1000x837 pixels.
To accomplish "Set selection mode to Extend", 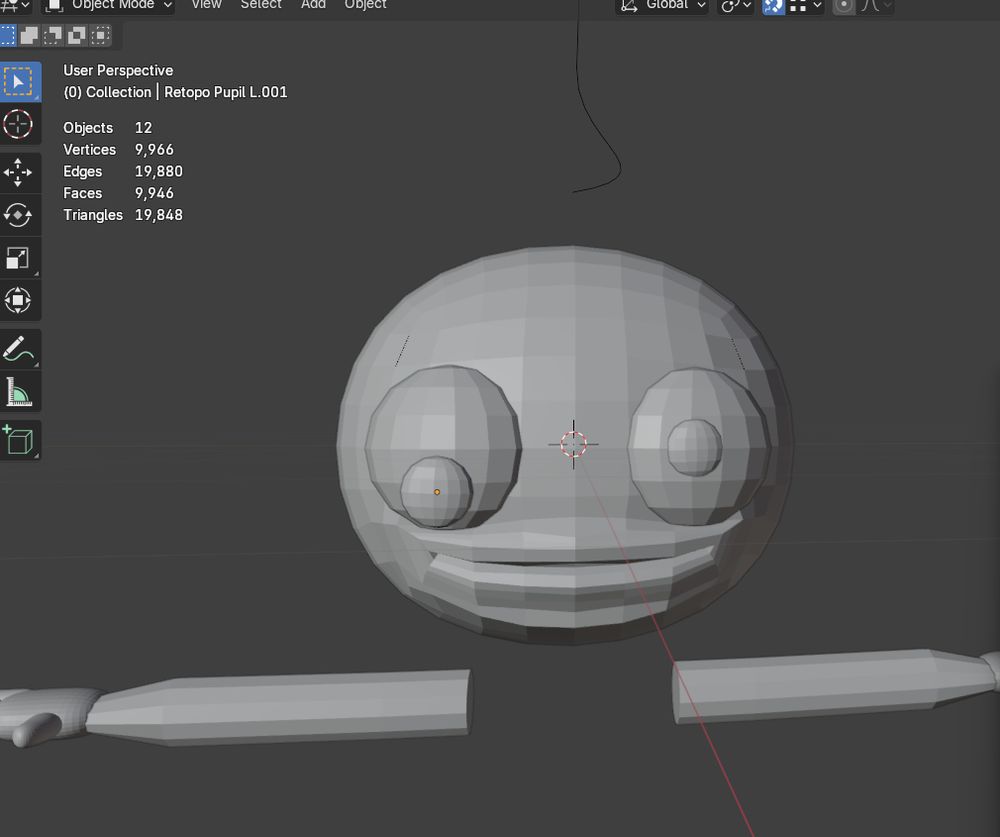I will pyautogui.click(x=30, y=36).
